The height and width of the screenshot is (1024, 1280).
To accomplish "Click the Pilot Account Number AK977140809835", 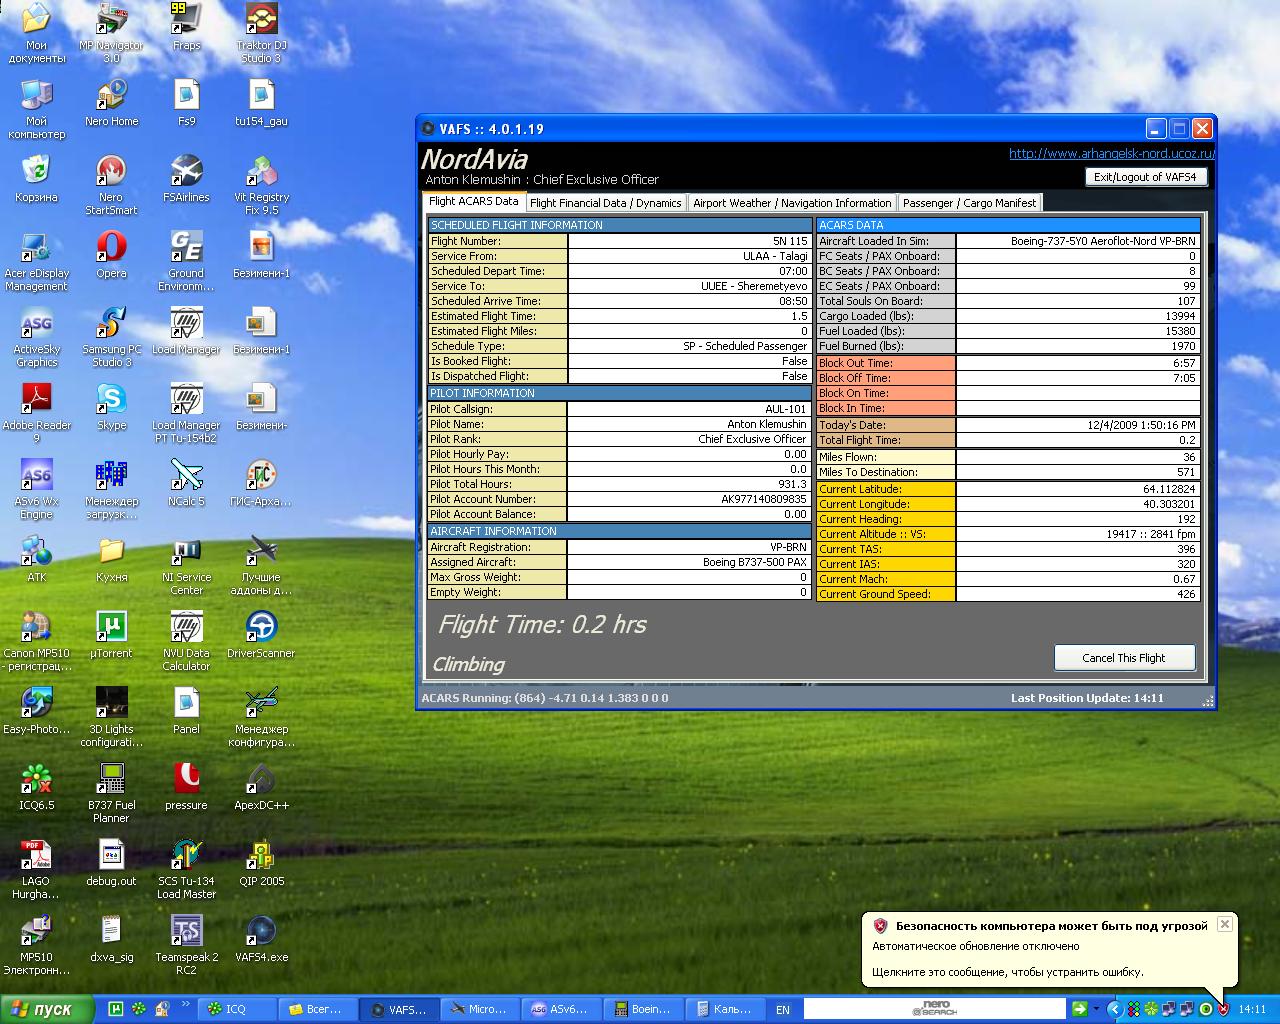I will point(689,499).
